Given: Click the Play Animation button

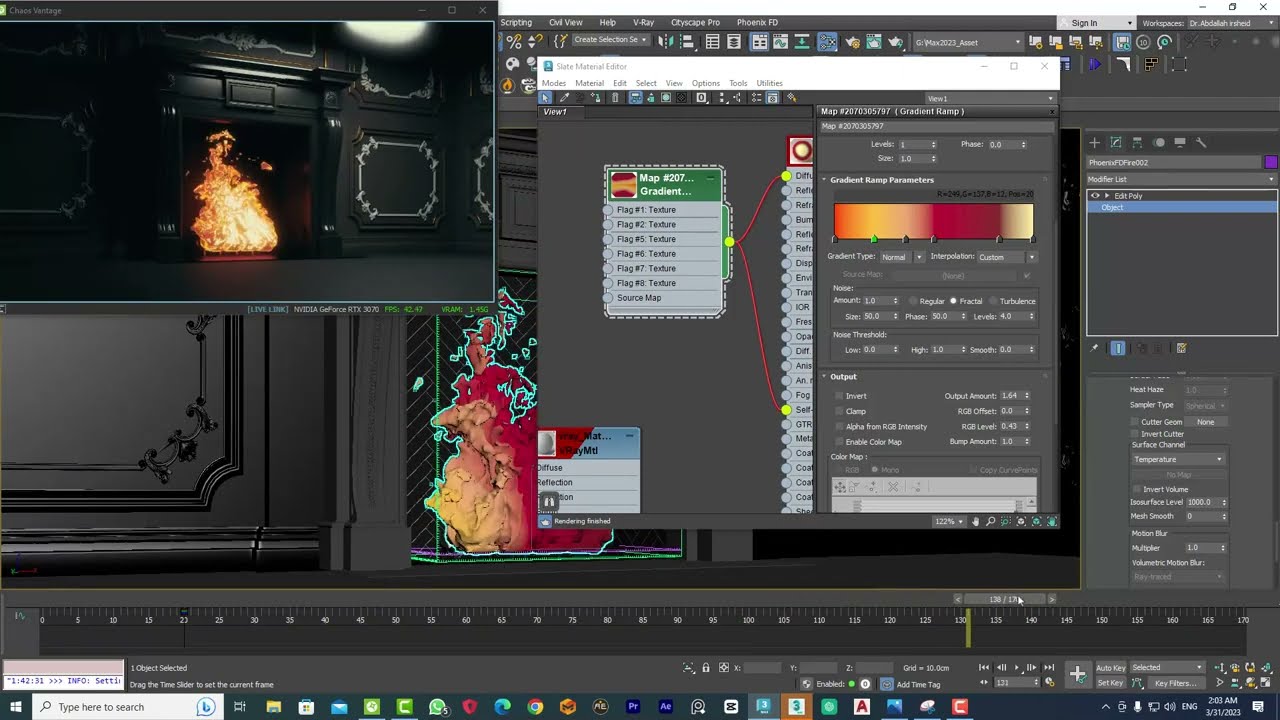Looking at the screenshot, I should point(1017,667).
